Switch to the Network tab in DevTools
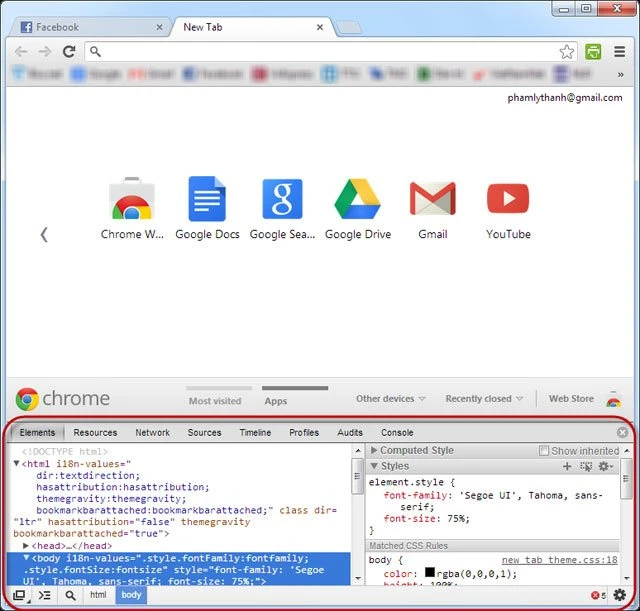The image size is (640, 611). point(152,433)
